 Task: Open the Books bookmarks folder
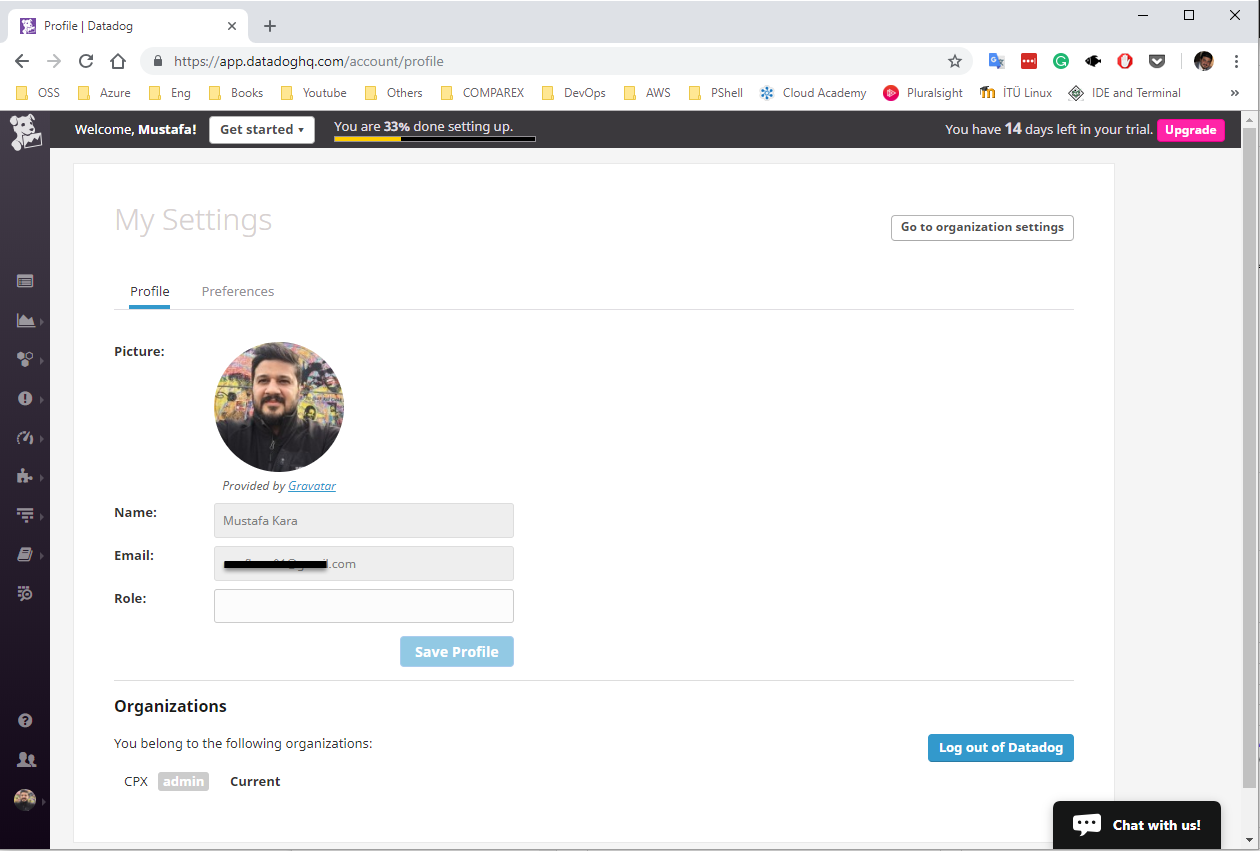click(x=236, y=93)
